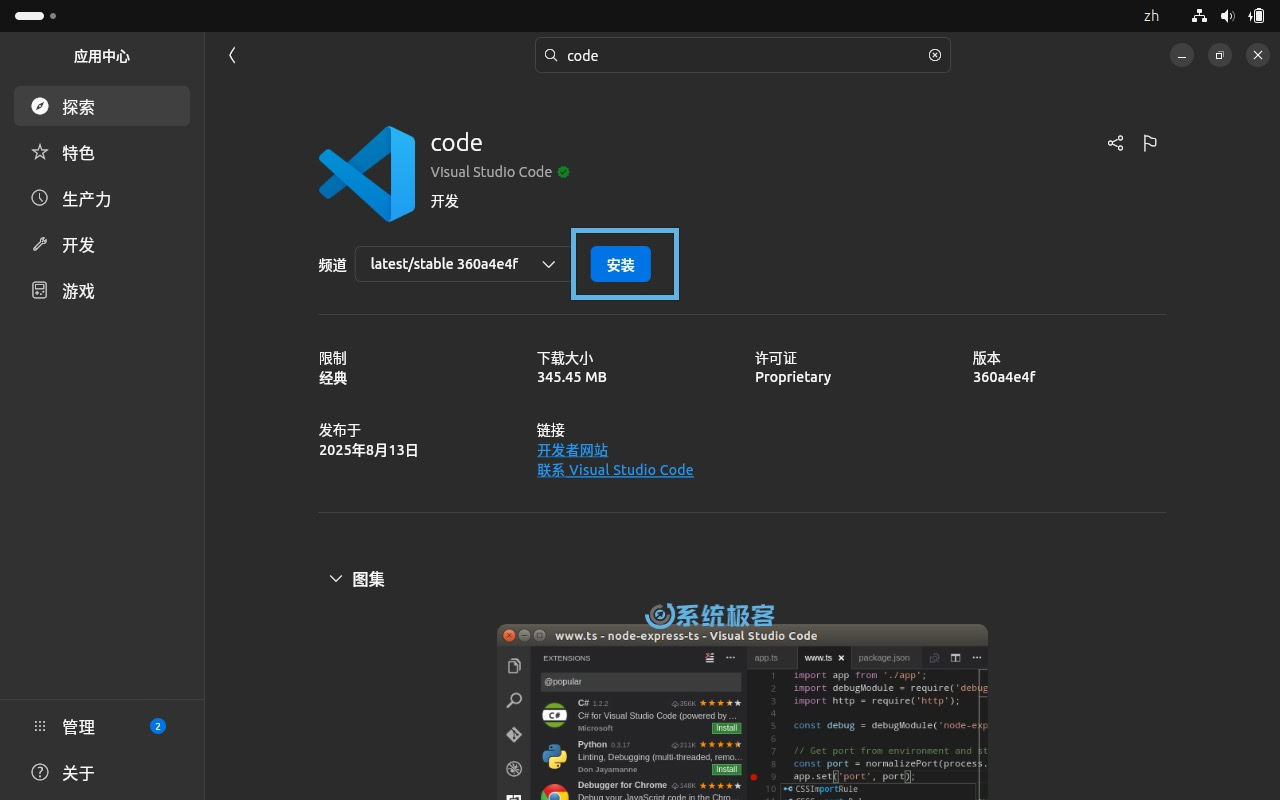Click the 2025年8月13日 release date

[369, 450]
